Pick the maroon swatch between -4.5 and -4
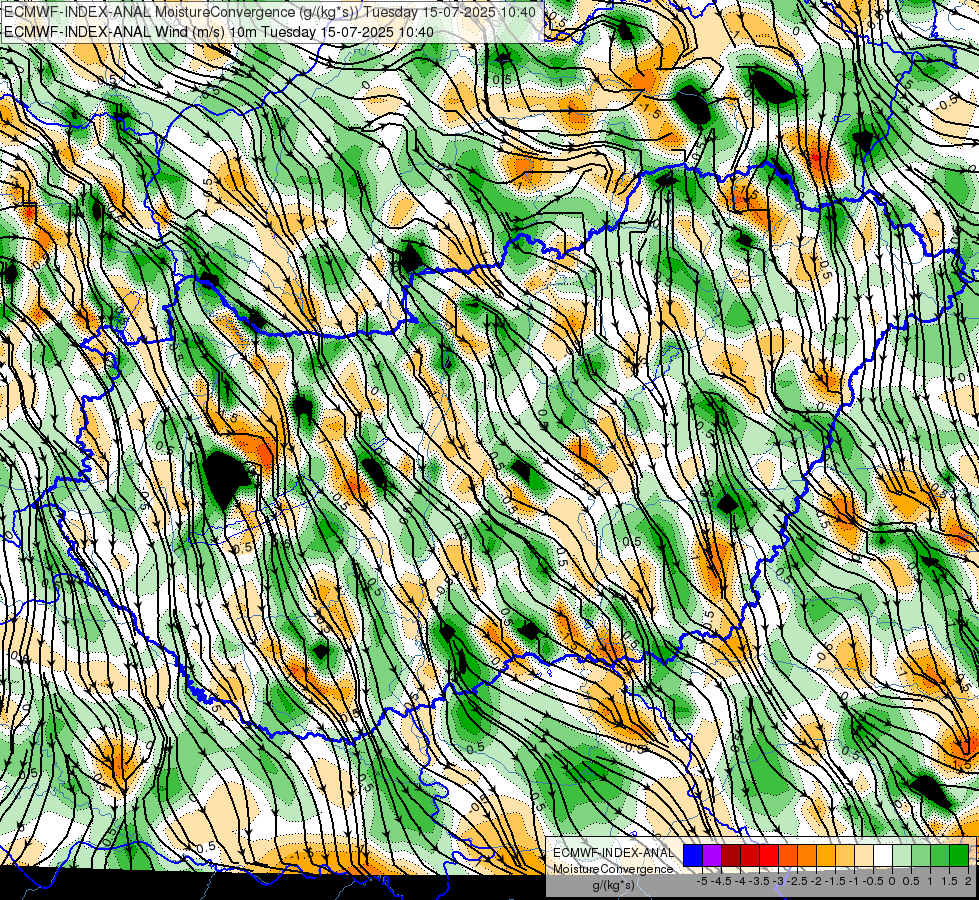The width and height of the screenshot is (979, 900). click(x=731, y=856)
